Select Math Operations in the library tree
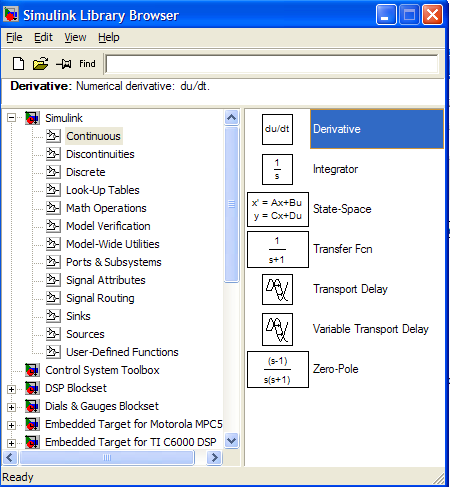The image size is (450, 487). coord(106,208)
